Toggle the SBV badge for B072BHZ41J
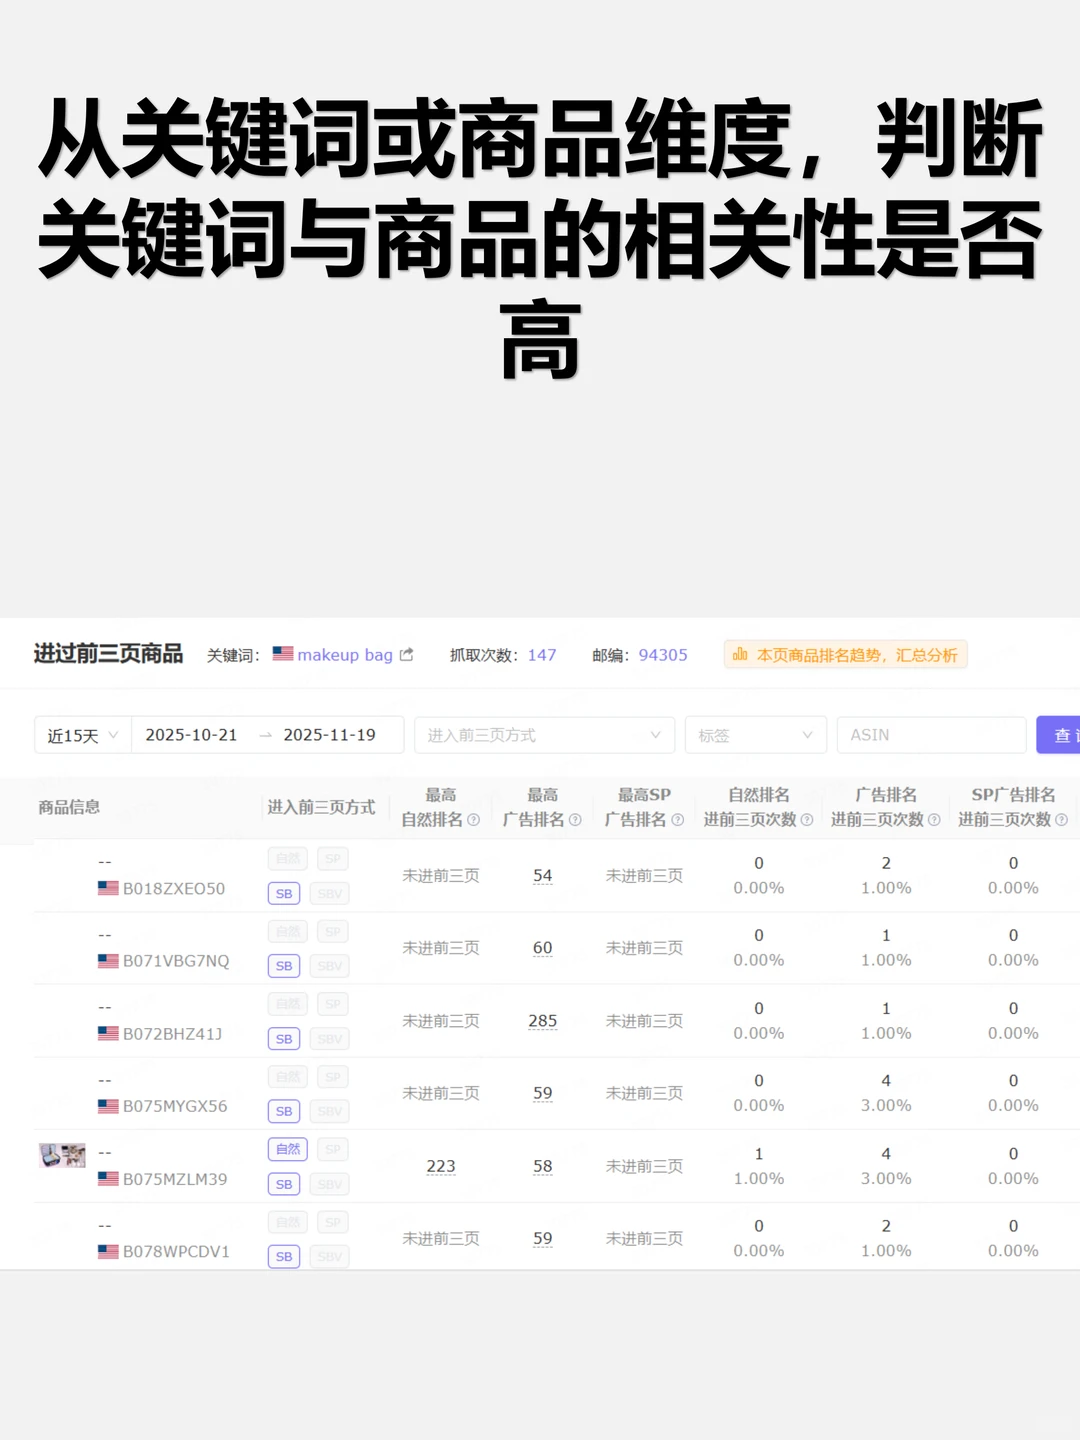This screenshot has height=1440, width=1080. 329,1039
